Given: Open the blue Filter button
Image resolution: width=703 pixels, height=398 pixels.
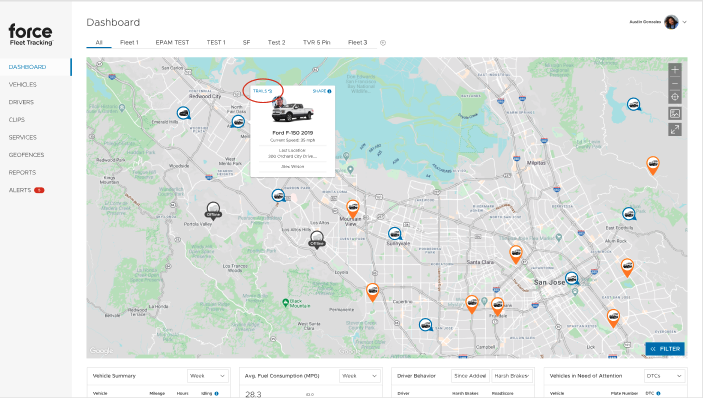Looking at the screenshot, I should [665, 349].
